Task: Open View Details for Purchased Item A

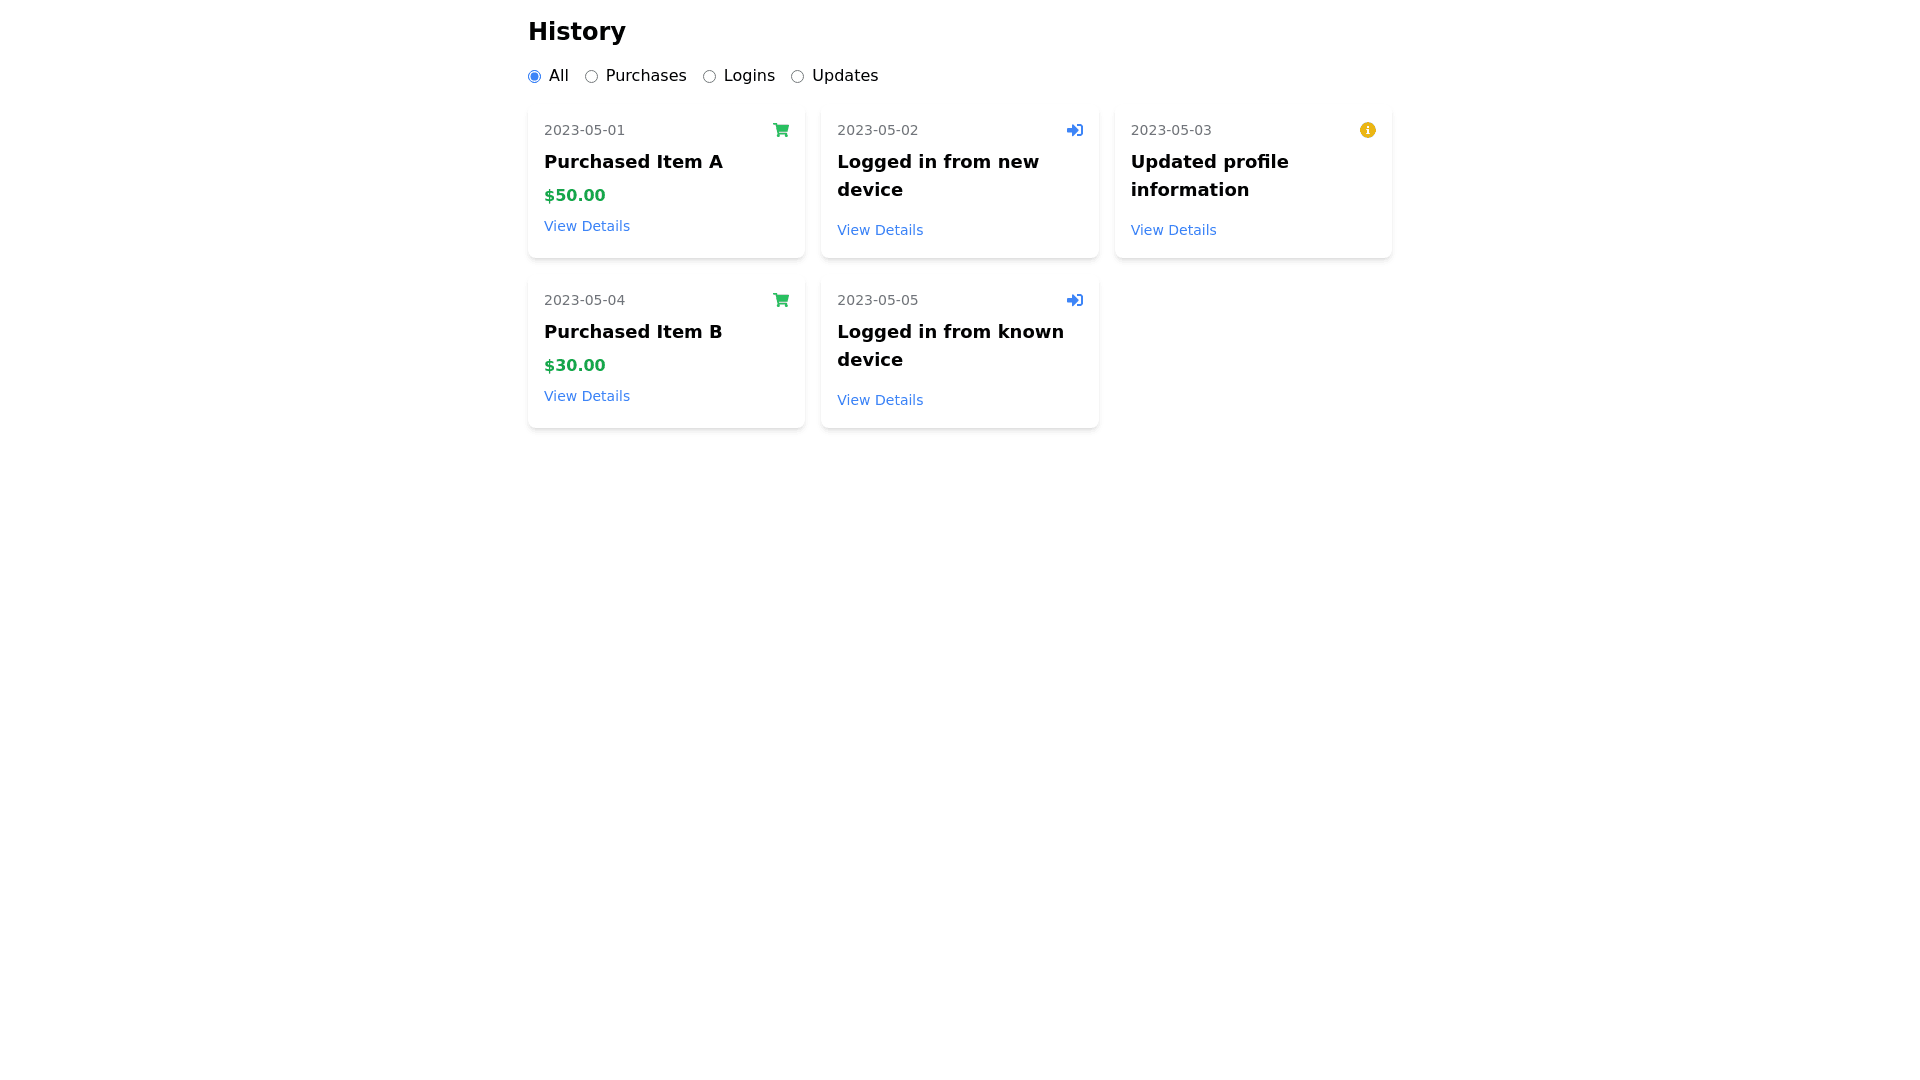Action: [587, 226]
